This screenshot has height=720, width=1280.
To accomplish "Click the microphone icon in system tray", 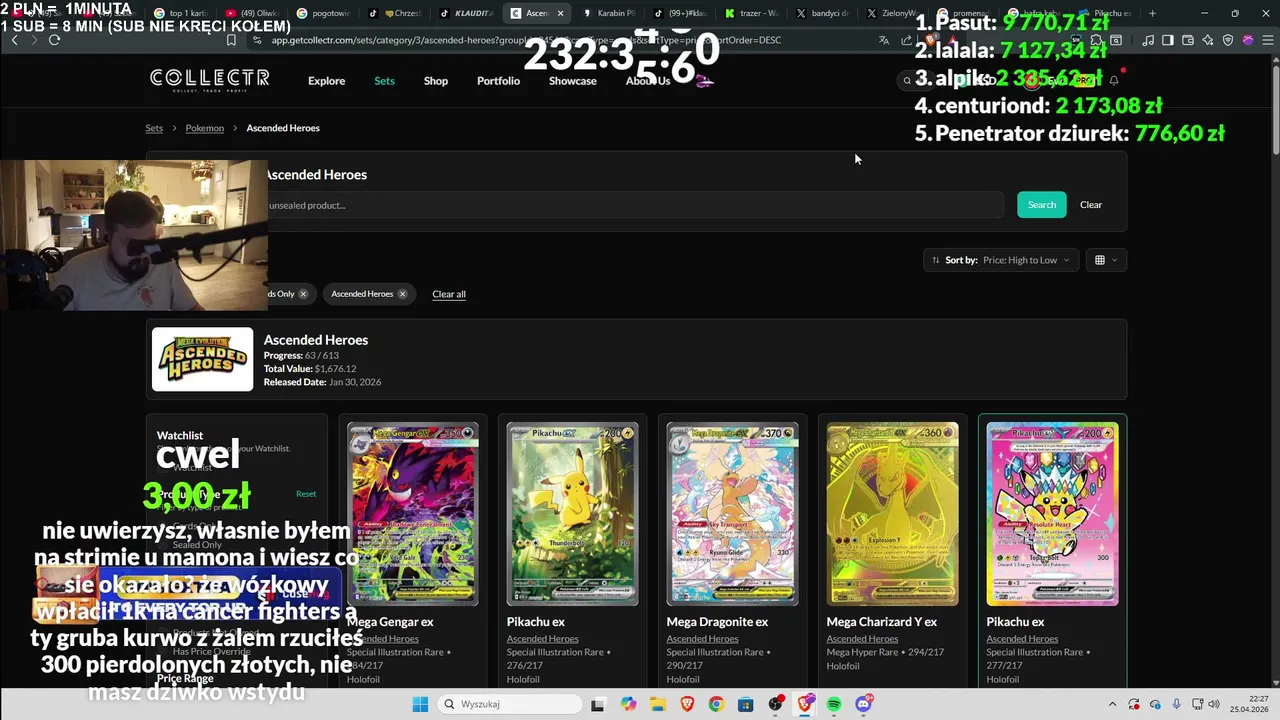I will pos(1177,704).
